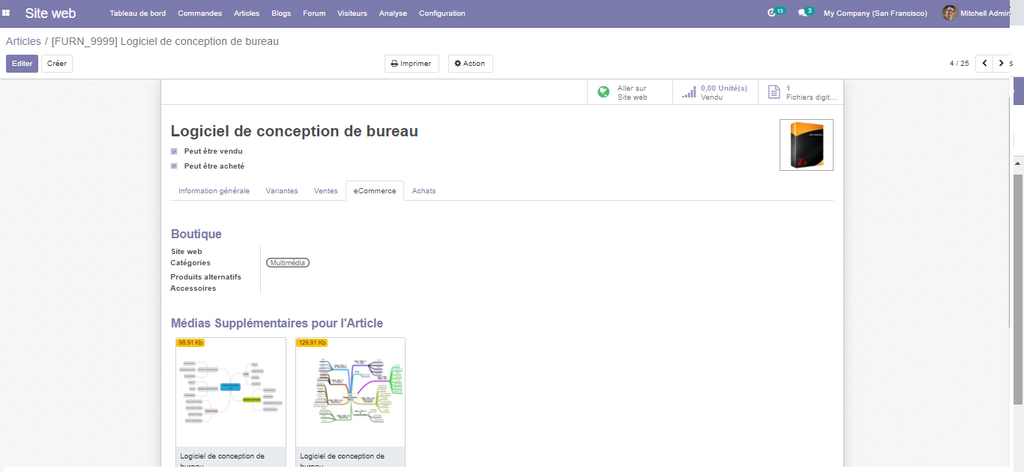Open the activities clock icon
This screenshot has width=1024, height=472.
(772, 13)
